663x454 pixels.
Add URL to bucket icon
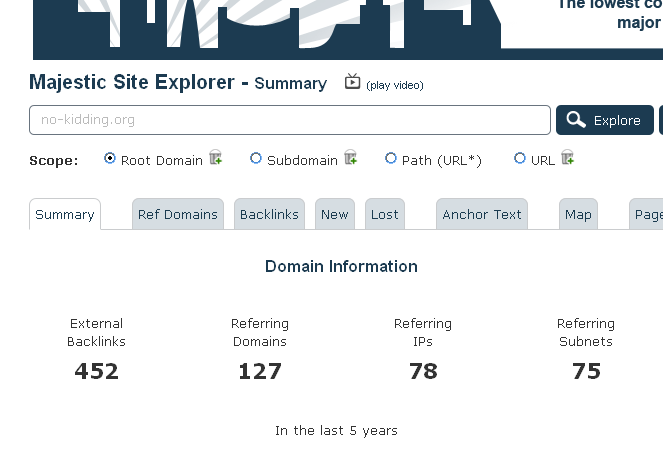pyautogui.click(x=567, y=157)
